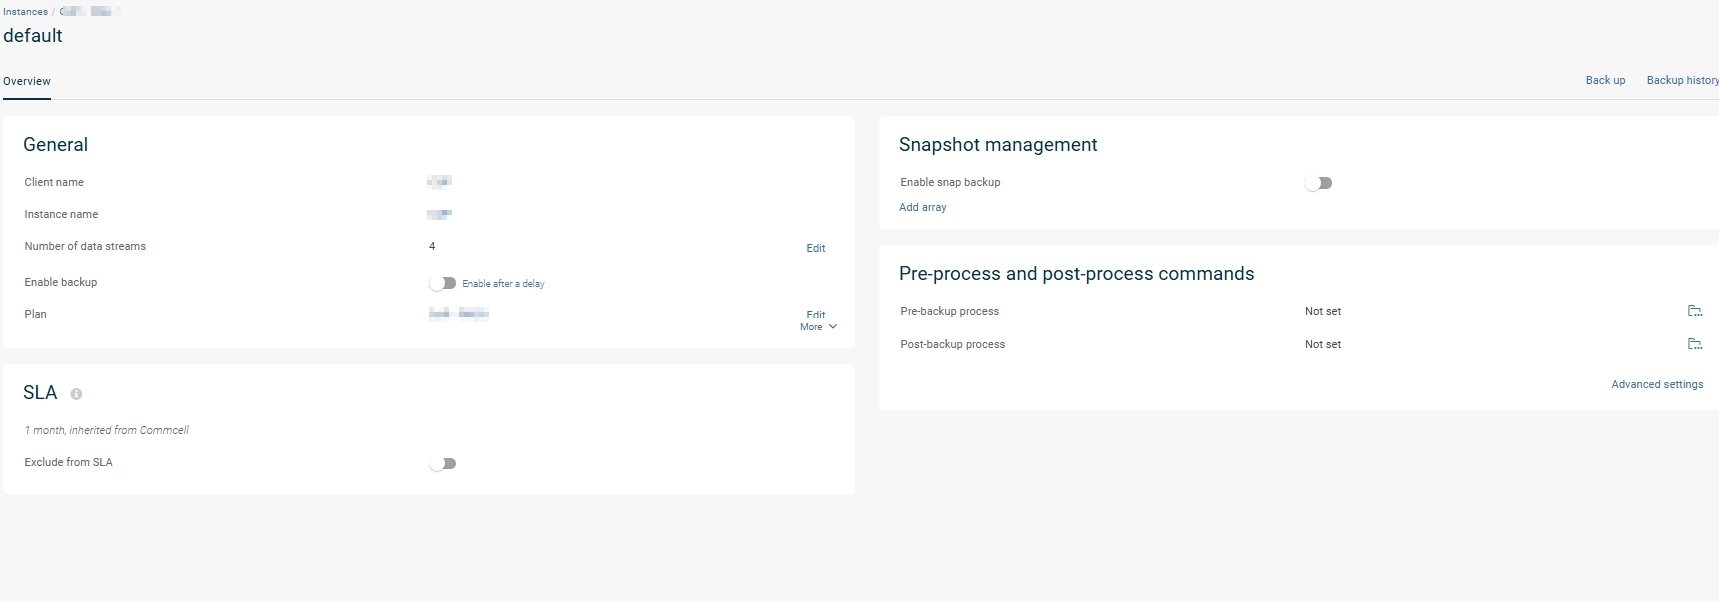Click the Back up action
1719x602 pixels.
click(x=1605, y=80)
